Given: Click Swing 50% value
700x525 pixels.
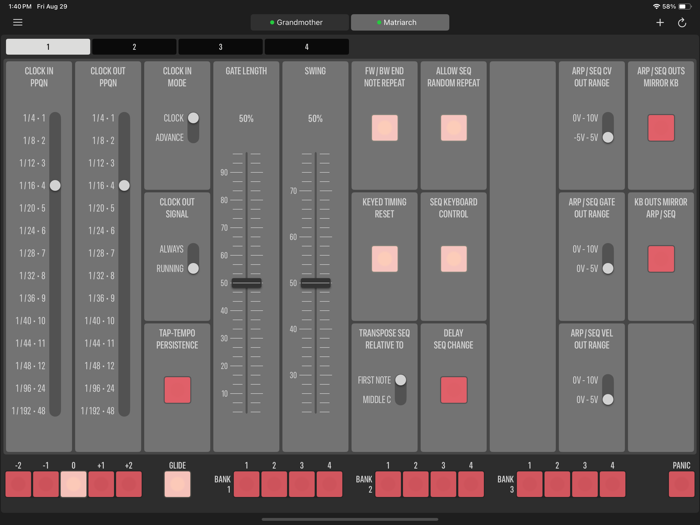Looking at the screenshot, I should click(315, 118).
